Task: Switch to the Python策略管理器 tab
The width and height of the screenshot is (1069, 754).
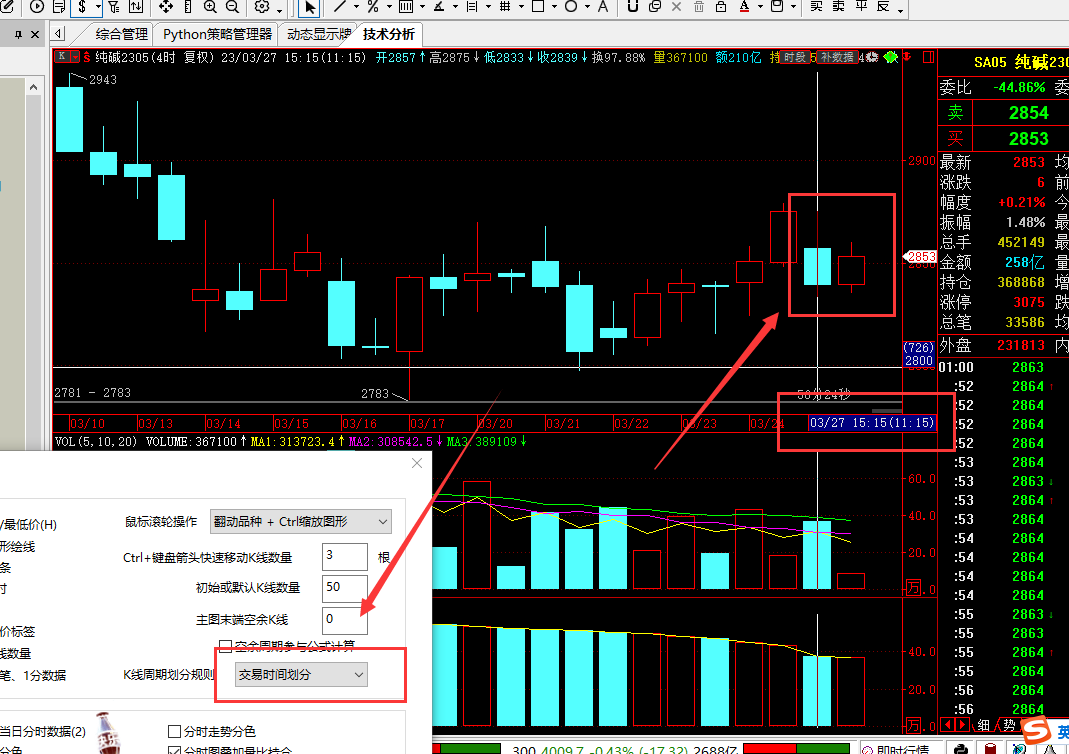Action: [217, 34]
